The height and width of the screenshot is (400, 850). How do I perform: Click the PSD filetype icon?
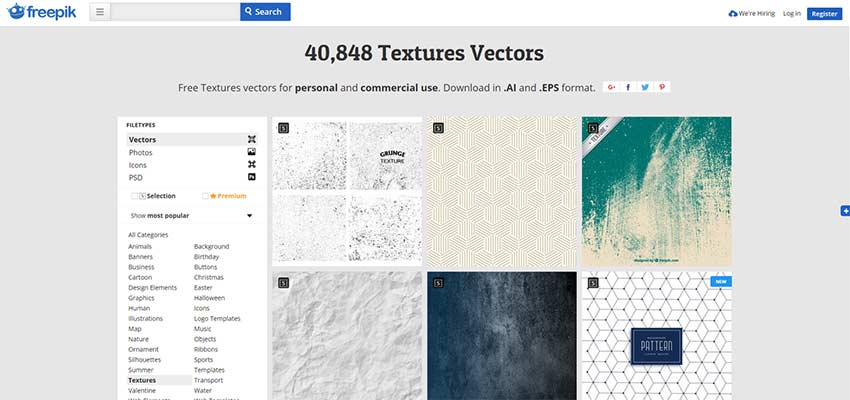click(x=252, y=177)
